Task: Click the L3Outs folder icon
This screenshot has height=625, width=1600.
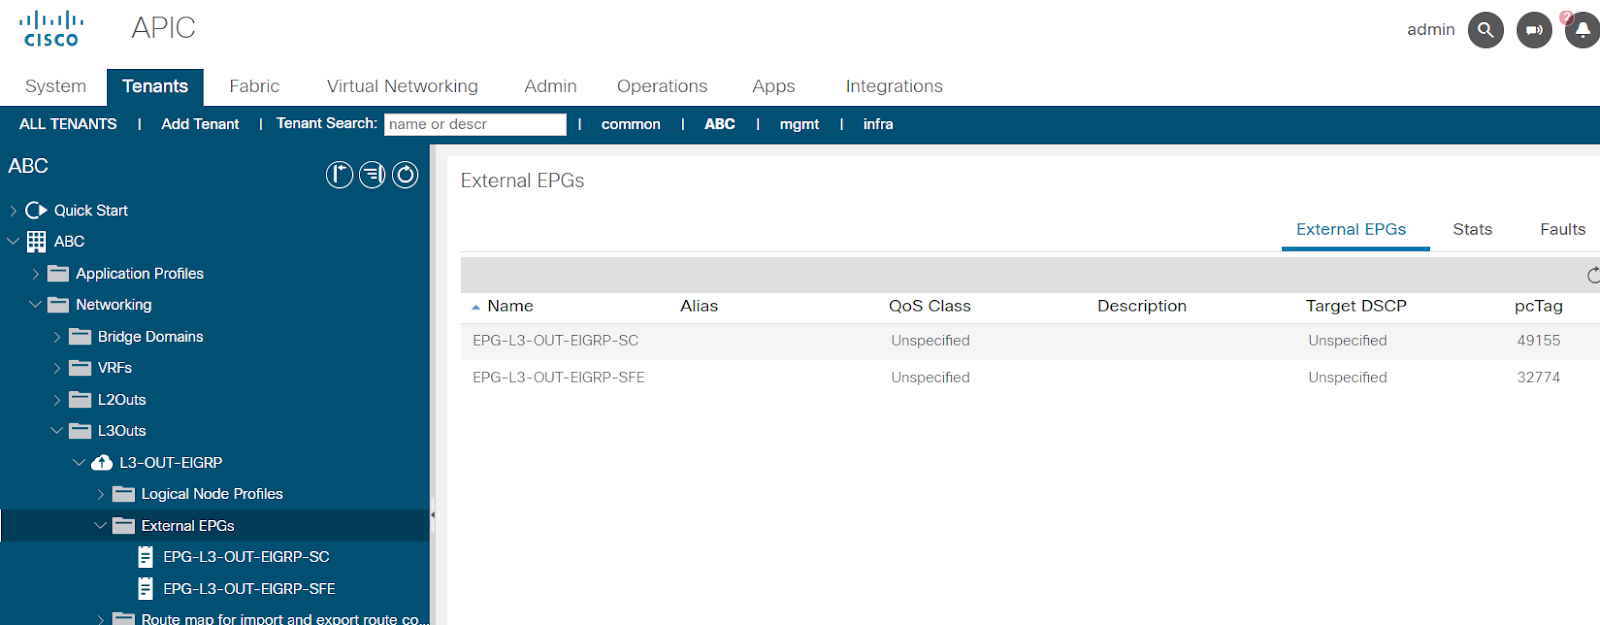Action: pos(81,430)
